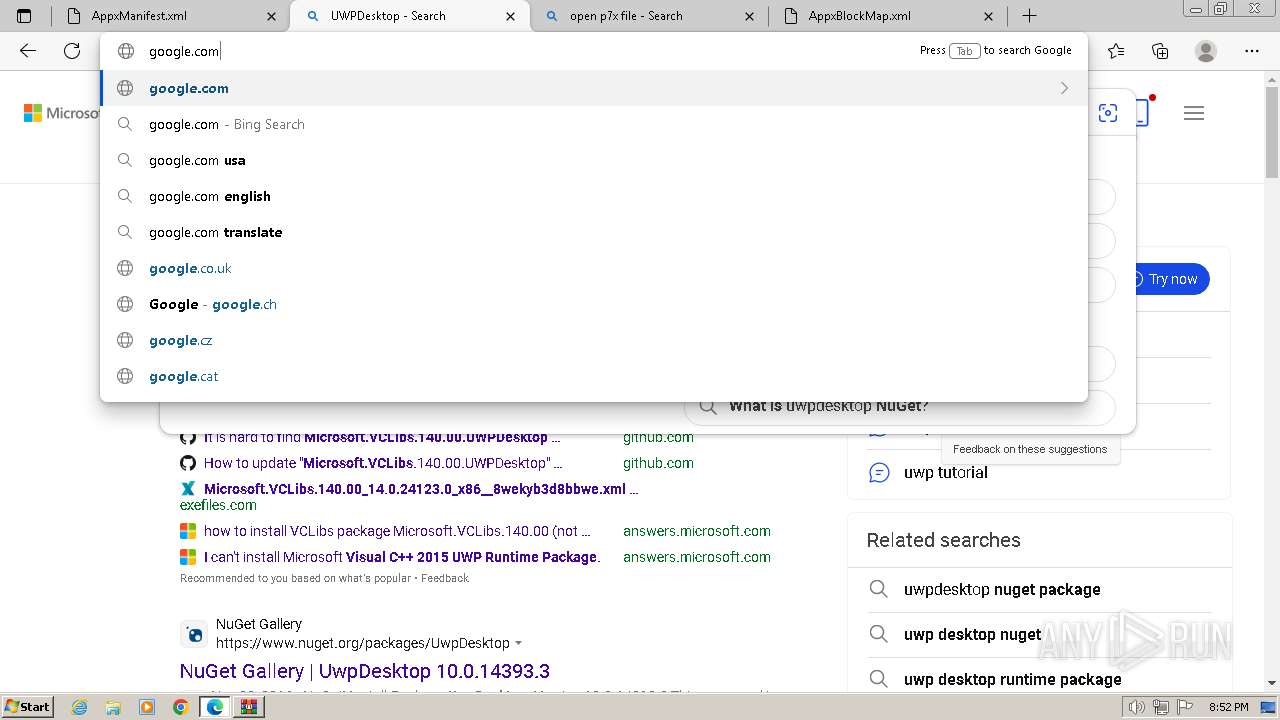
Task: Open the Windows Start button
Action: pyautogui.click(x=28, y=706)
